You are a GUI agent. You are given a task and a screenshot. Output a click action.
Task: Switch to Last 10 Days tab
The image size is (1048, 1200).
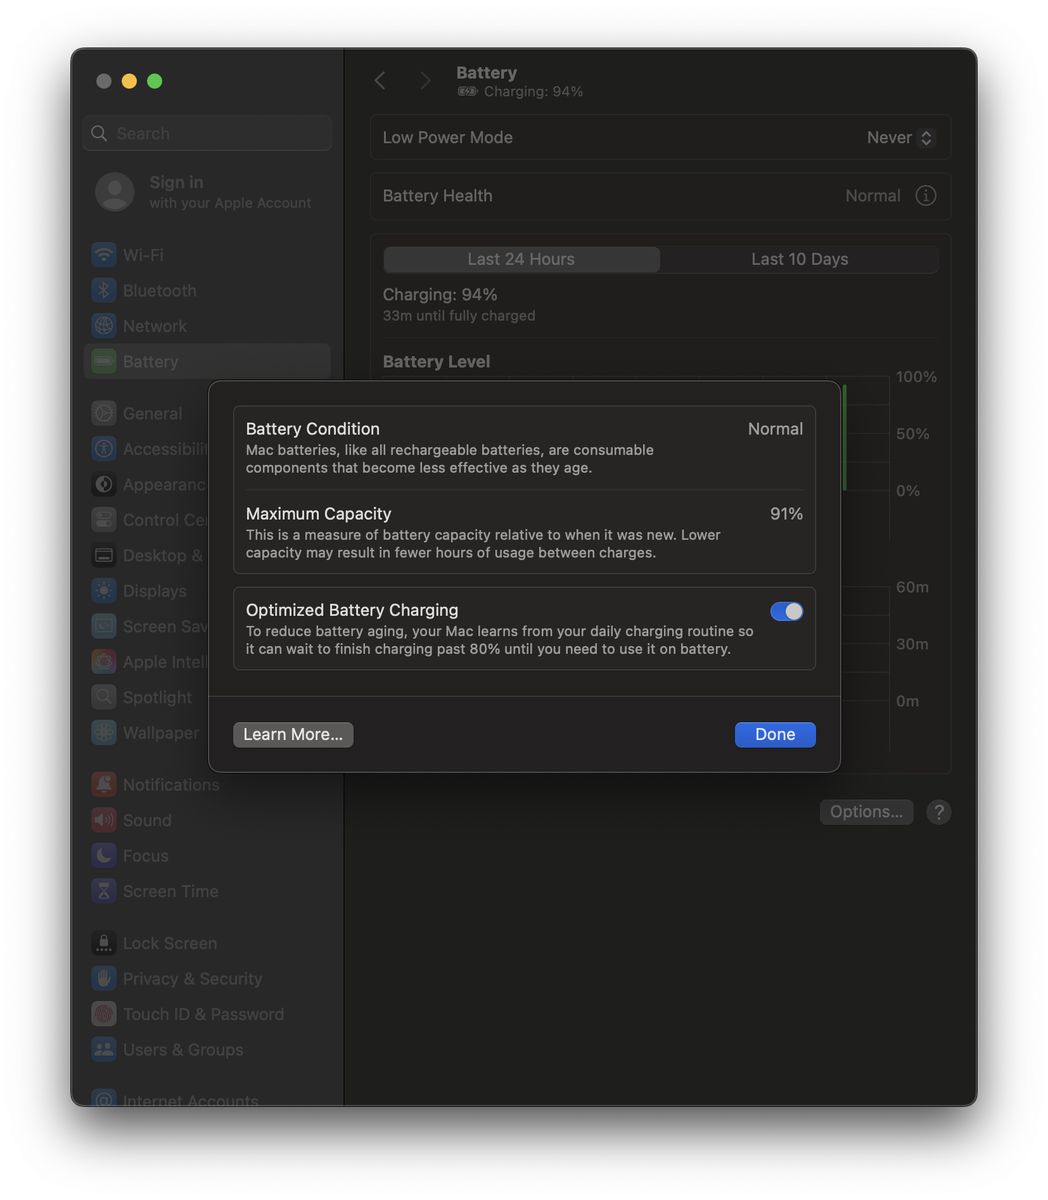[799, 260]
